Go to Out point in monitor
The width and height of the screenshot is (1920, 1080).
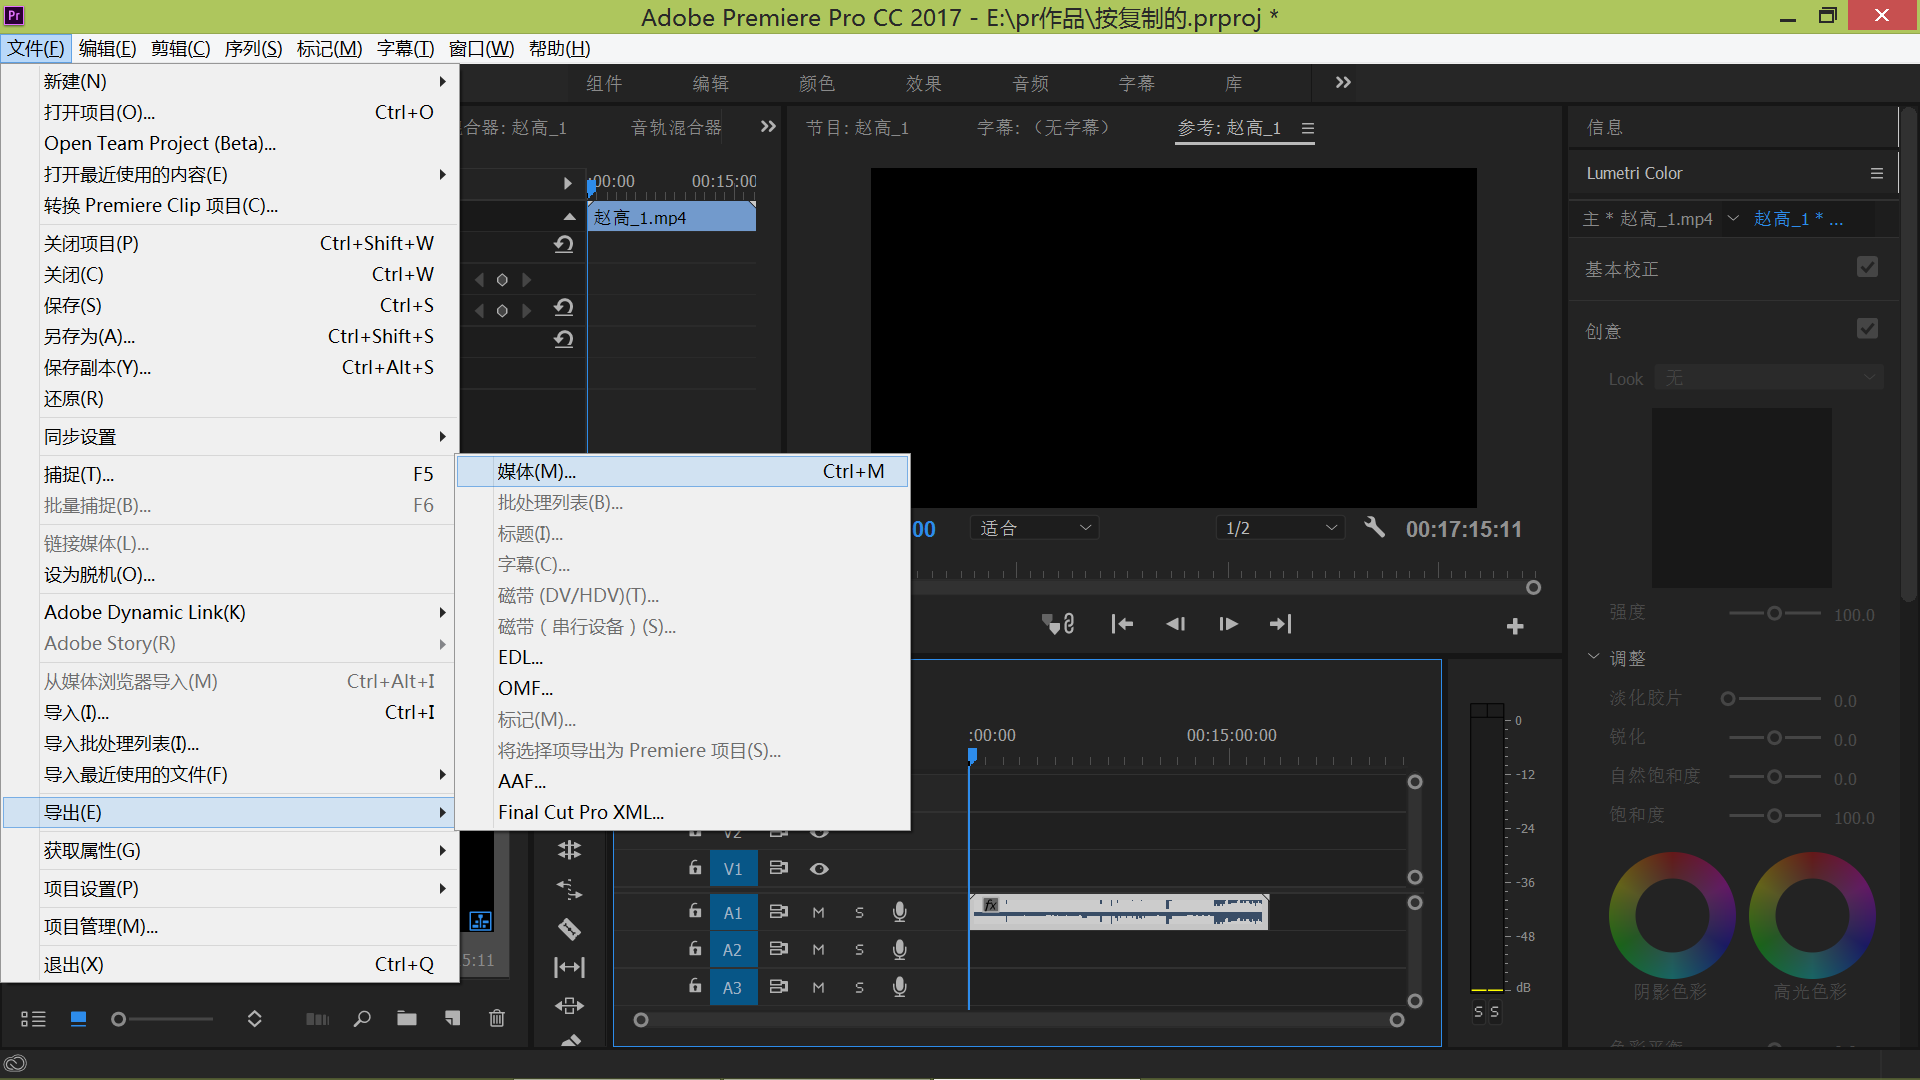coord(1280,624)
